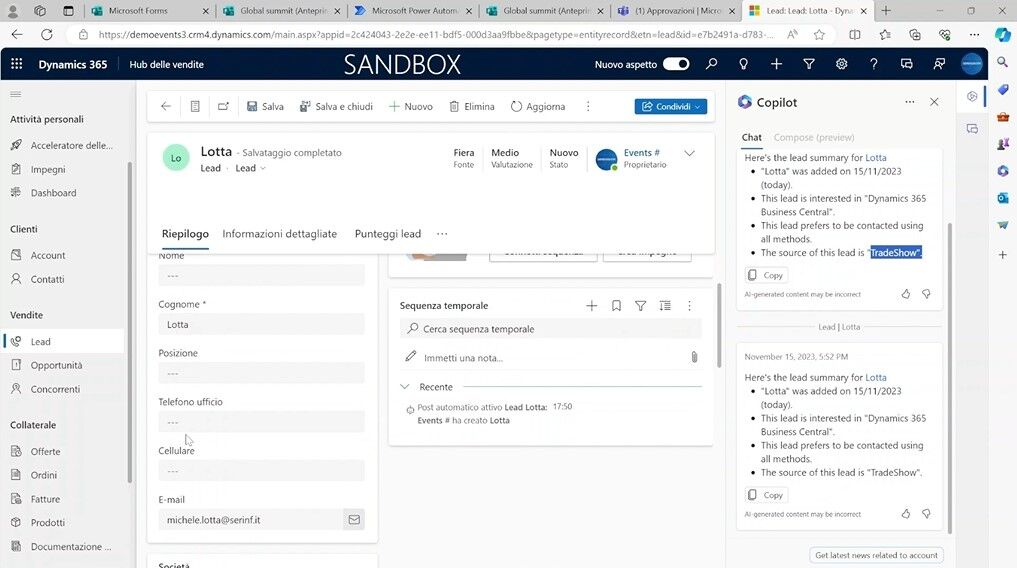Toggle the Nuovo aspetto switch
Viewport: 1017px width, 568px height.
click(x=676, y=64)
